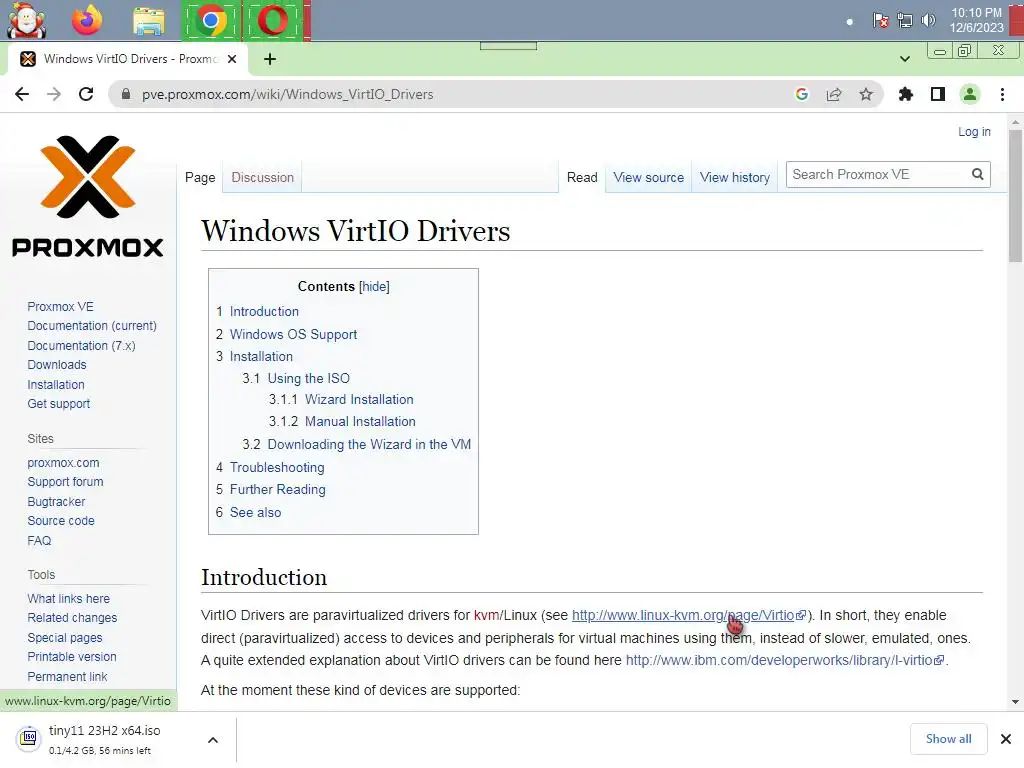Click the Windows VirtIO Drivers browser tab
The width and height of the screenshot is (1024, 768).
click(129, 59)
